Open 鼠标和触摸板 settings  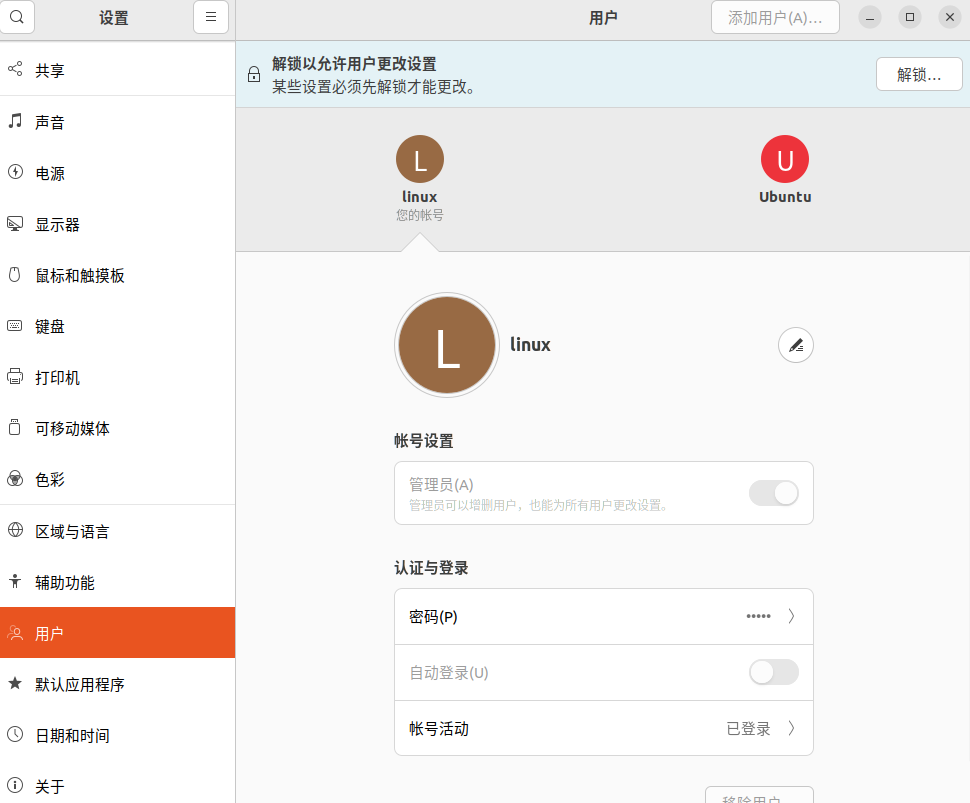(118, 275)
